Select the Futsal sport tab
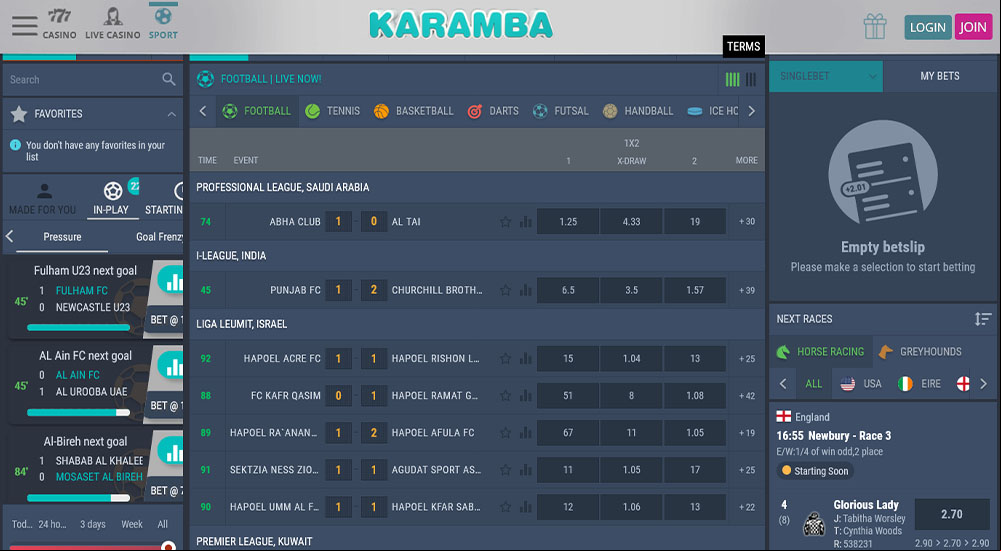Viewport: 1001px width, 551px height. pos(561,111)
